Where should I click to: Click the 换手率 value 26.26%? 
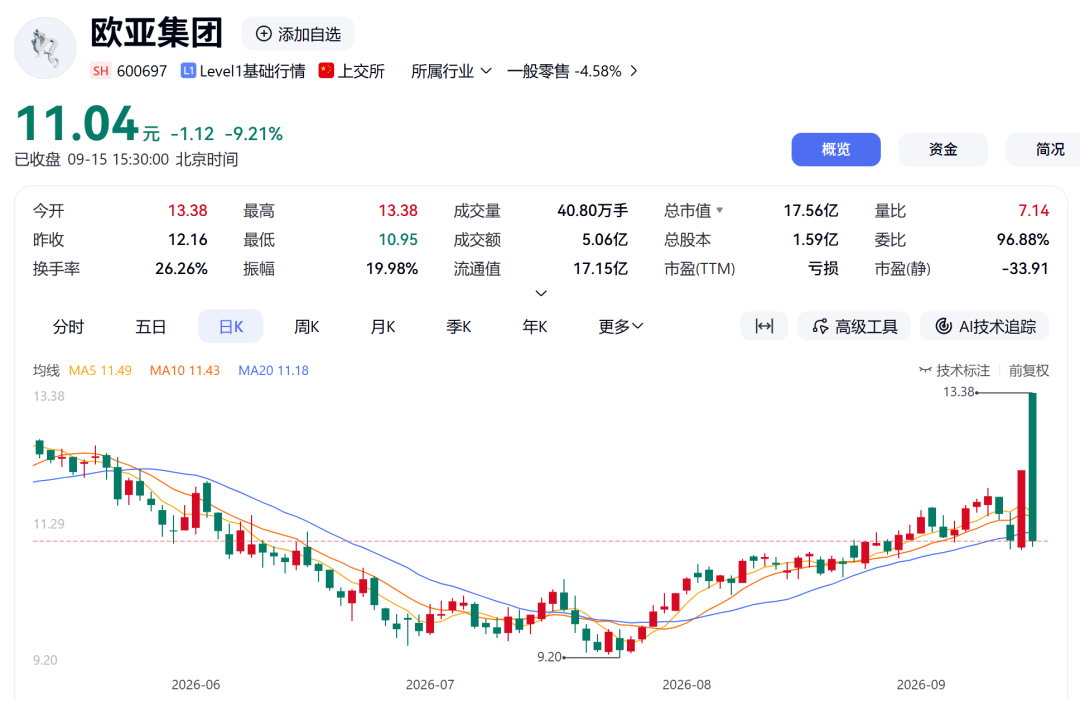[x=181, y=269]
